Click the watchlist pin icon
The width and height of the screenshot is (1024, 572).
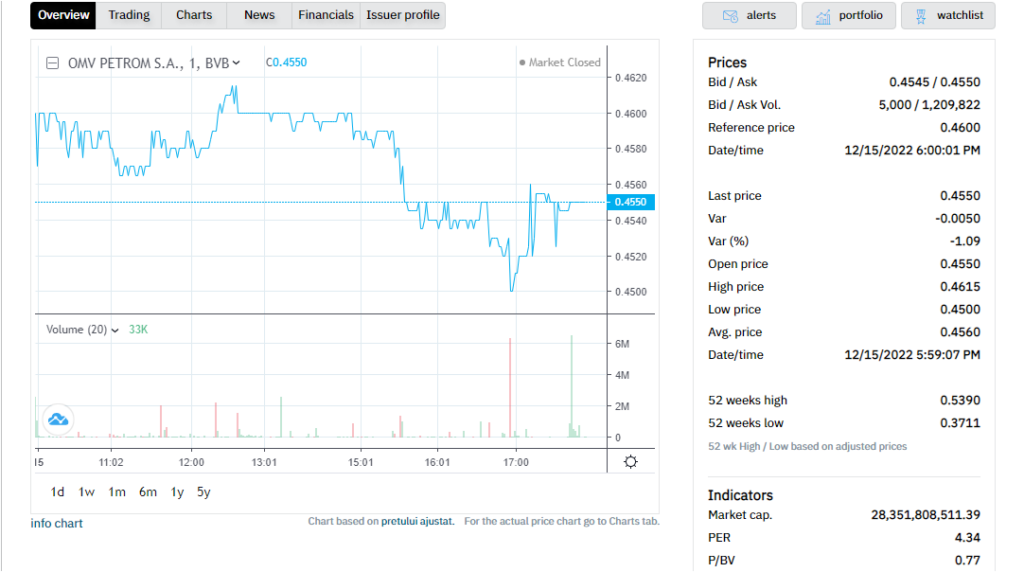pyautogui.click(x=919, y=16)
